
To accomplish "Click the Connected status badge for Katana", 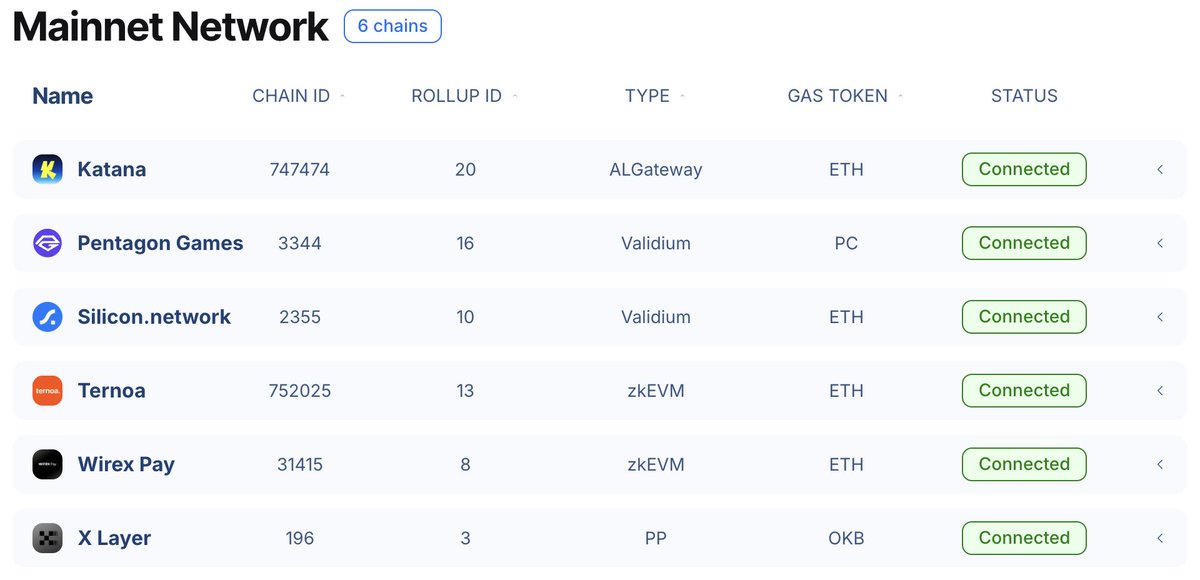I will 1024,169.
